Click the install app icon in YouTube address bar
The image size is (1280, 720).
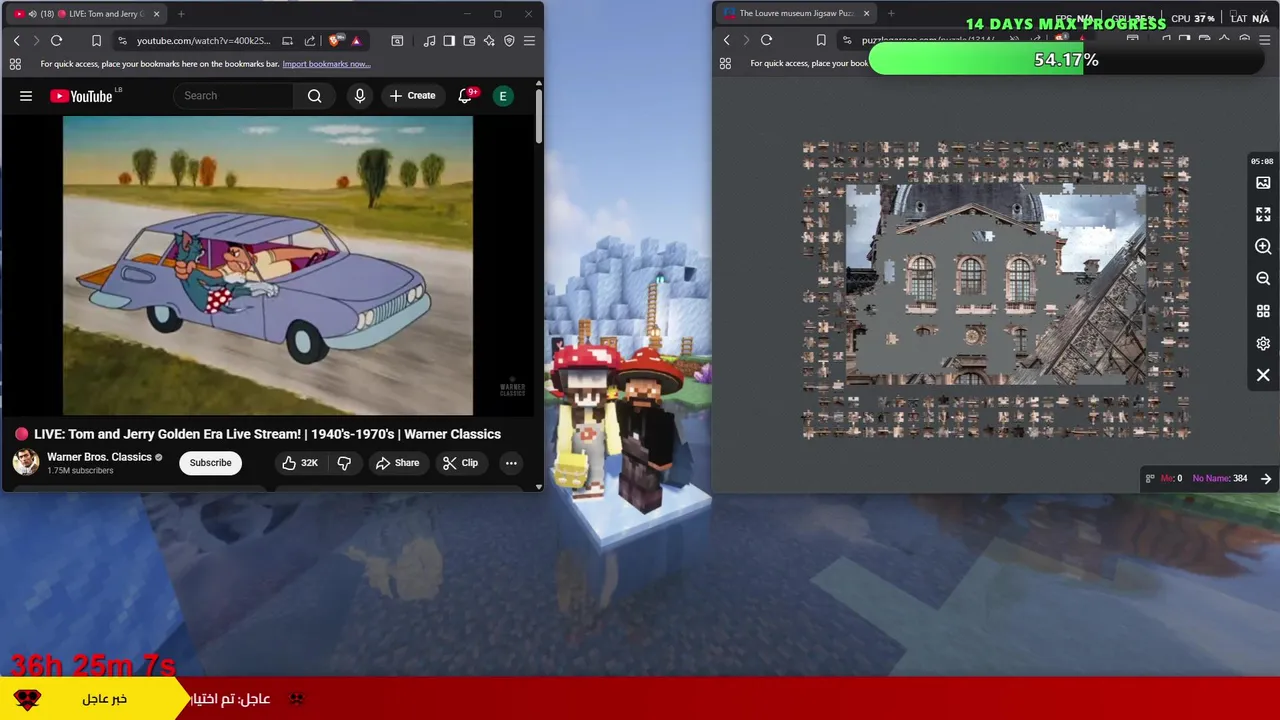click(288, 41)
